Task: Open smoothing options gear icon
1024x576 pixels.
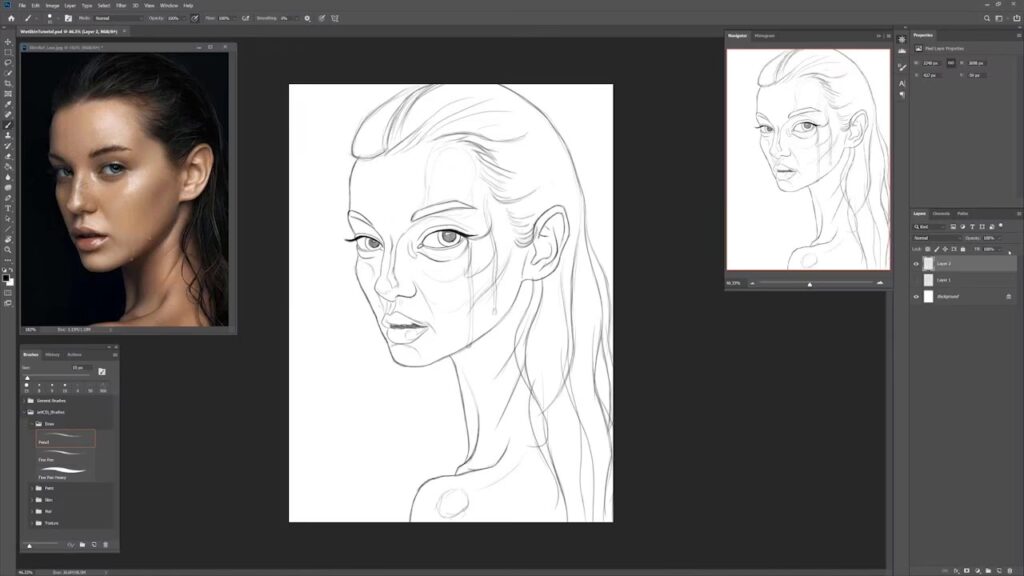Action: click(x=307, y=18)
